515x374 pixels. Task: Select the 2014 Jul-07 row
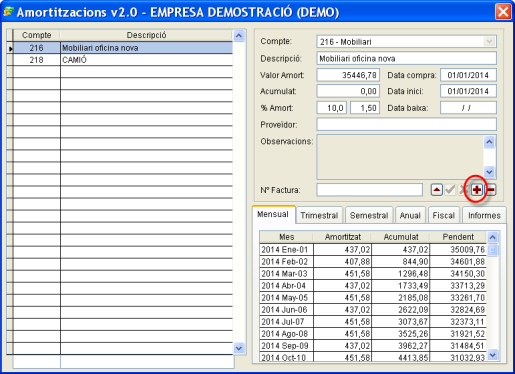pyautogui.click(x=373, y=322)
